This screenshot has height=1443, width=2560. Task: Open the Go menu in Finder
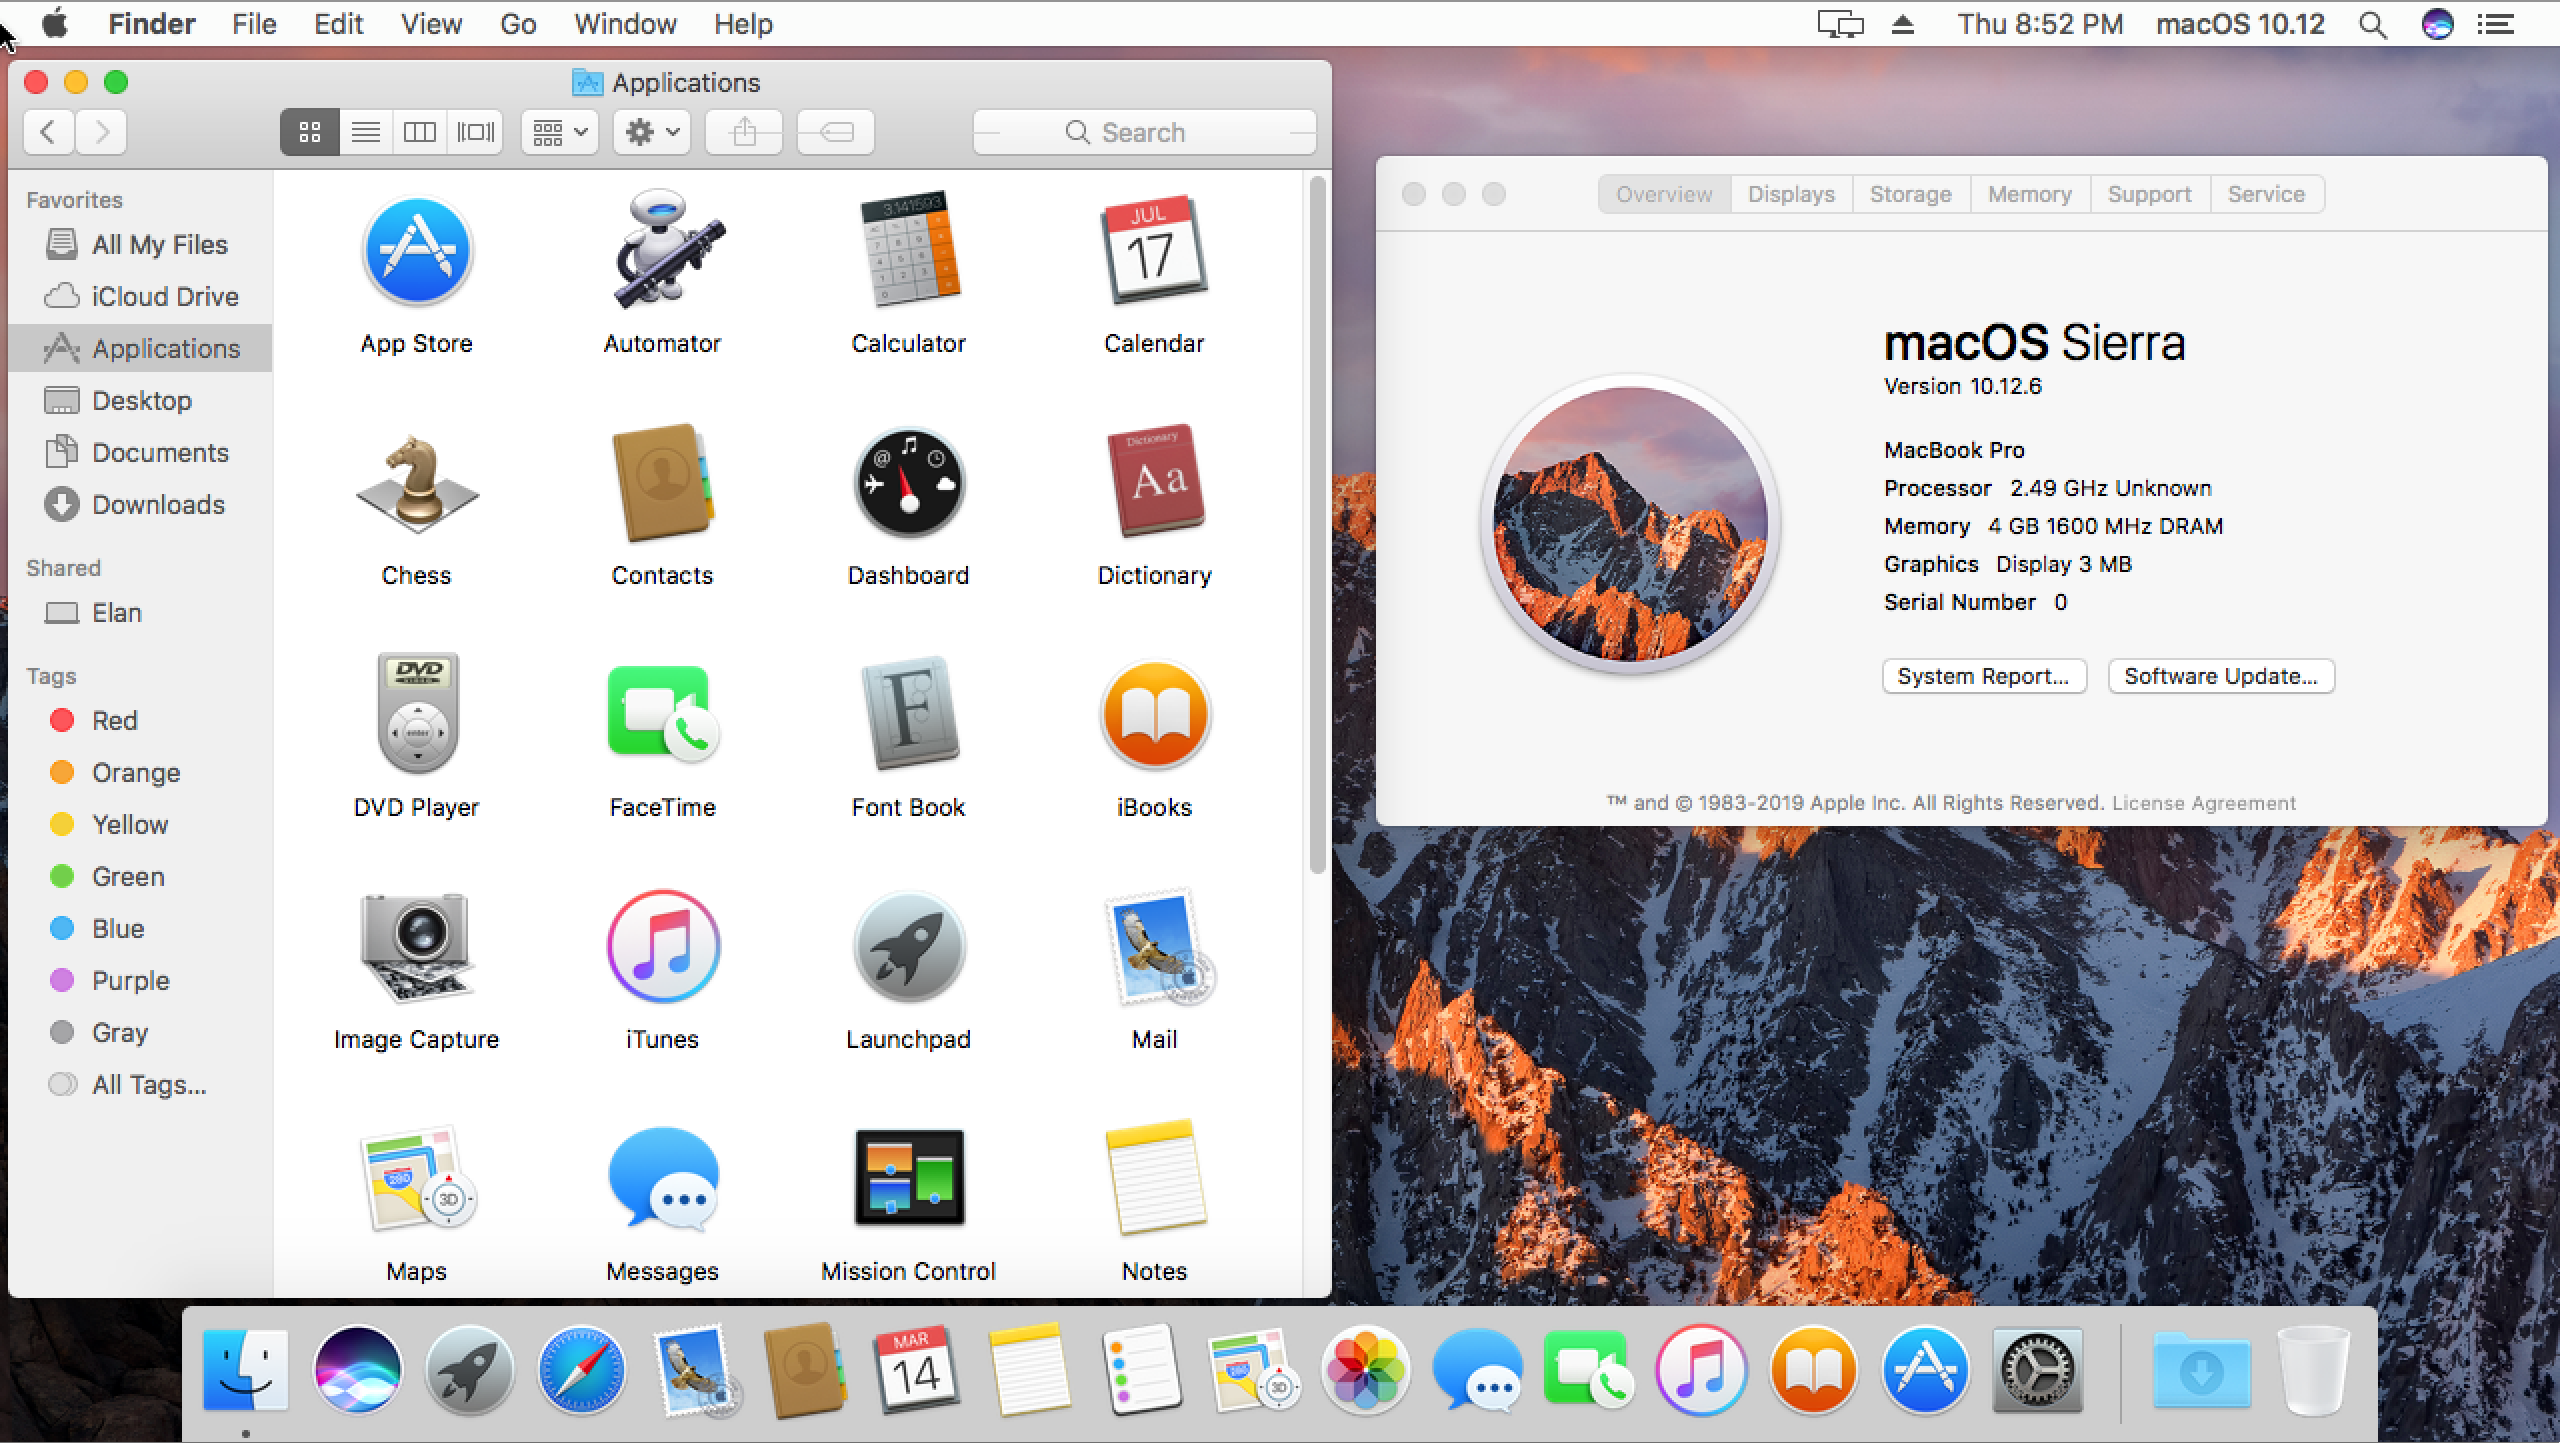point(515,23)
